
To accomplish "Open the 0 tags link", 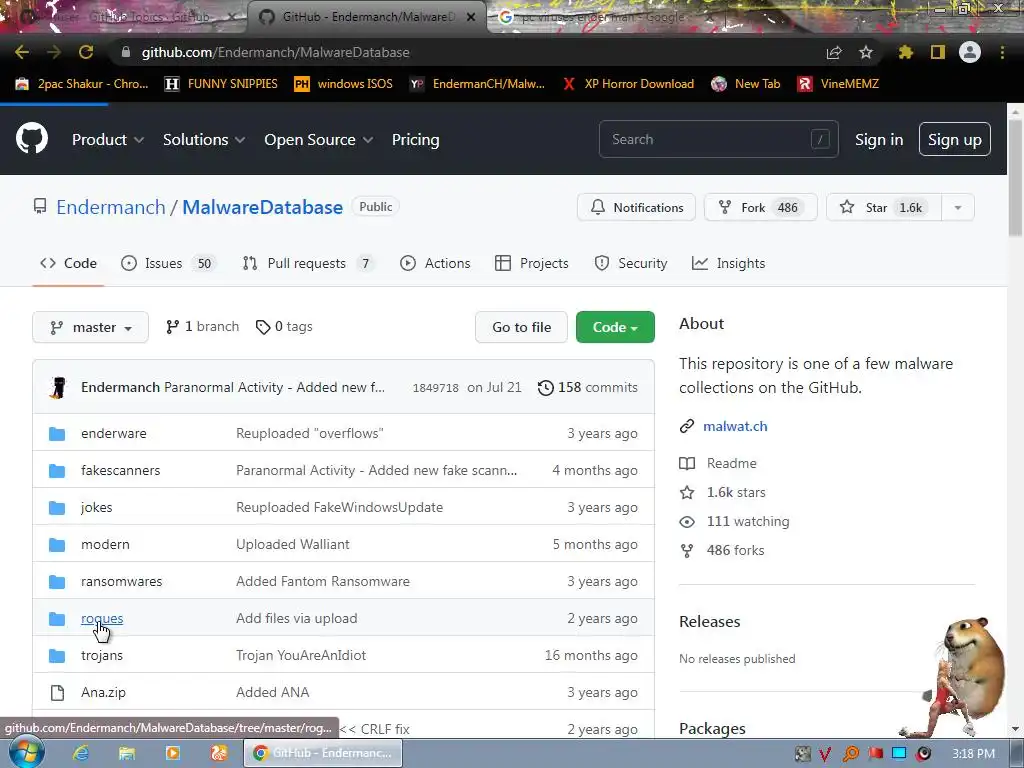I will pos(283,327).
